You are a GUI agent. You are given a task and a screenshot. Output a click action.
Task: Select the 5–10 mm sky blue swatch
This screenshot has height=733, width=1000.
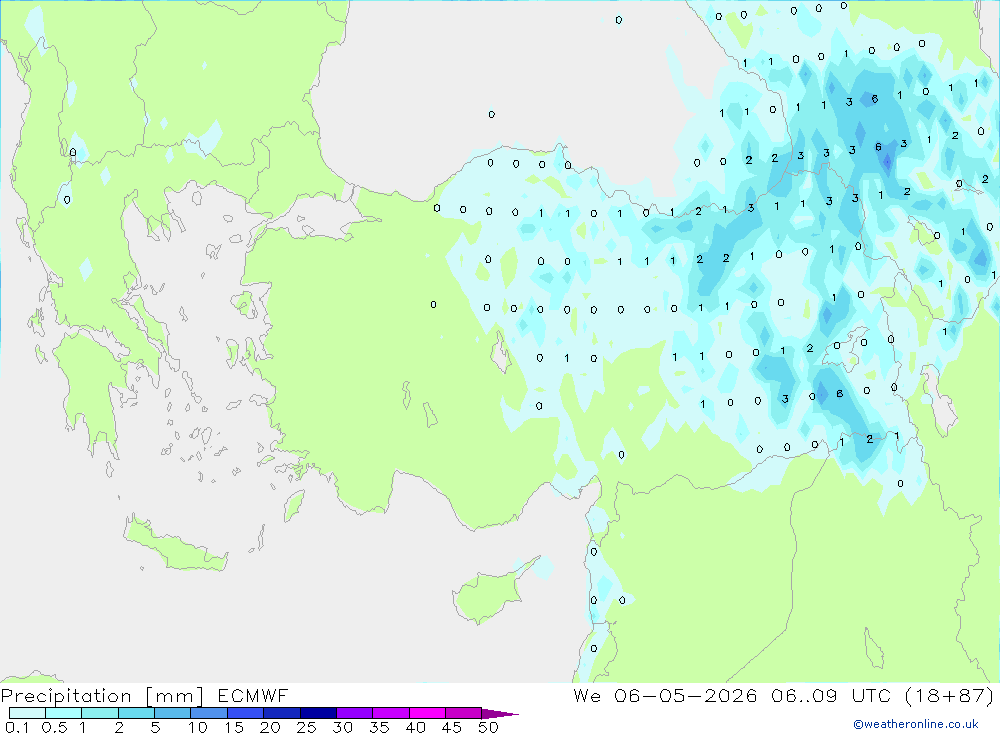tap(173, 713)
